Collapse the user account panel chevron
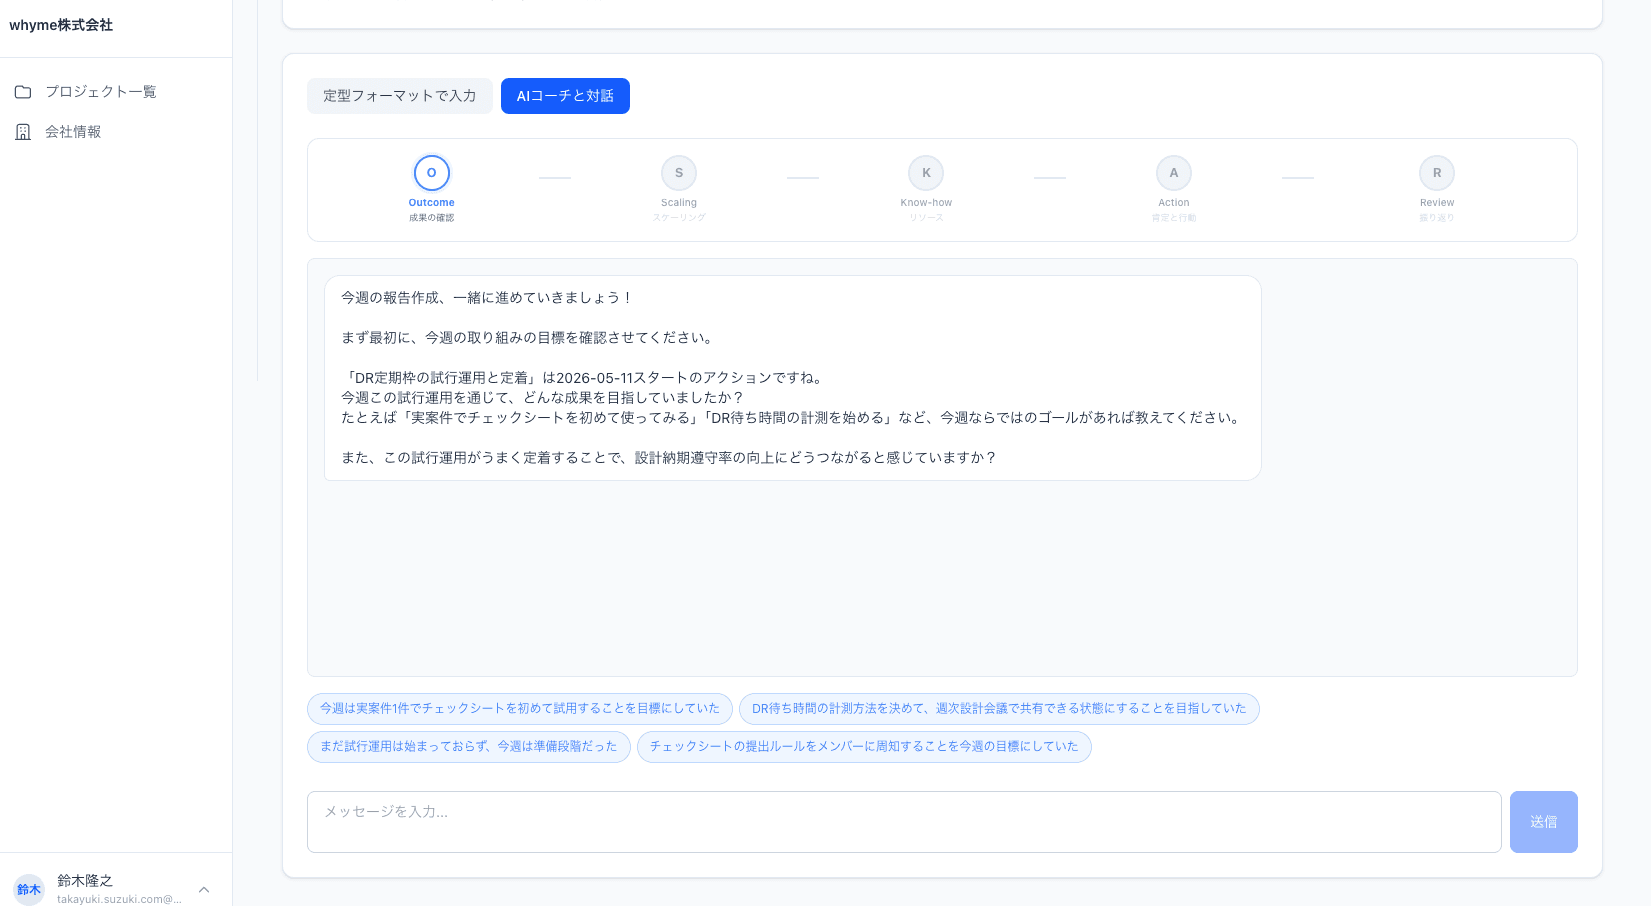 coord(203,889)
